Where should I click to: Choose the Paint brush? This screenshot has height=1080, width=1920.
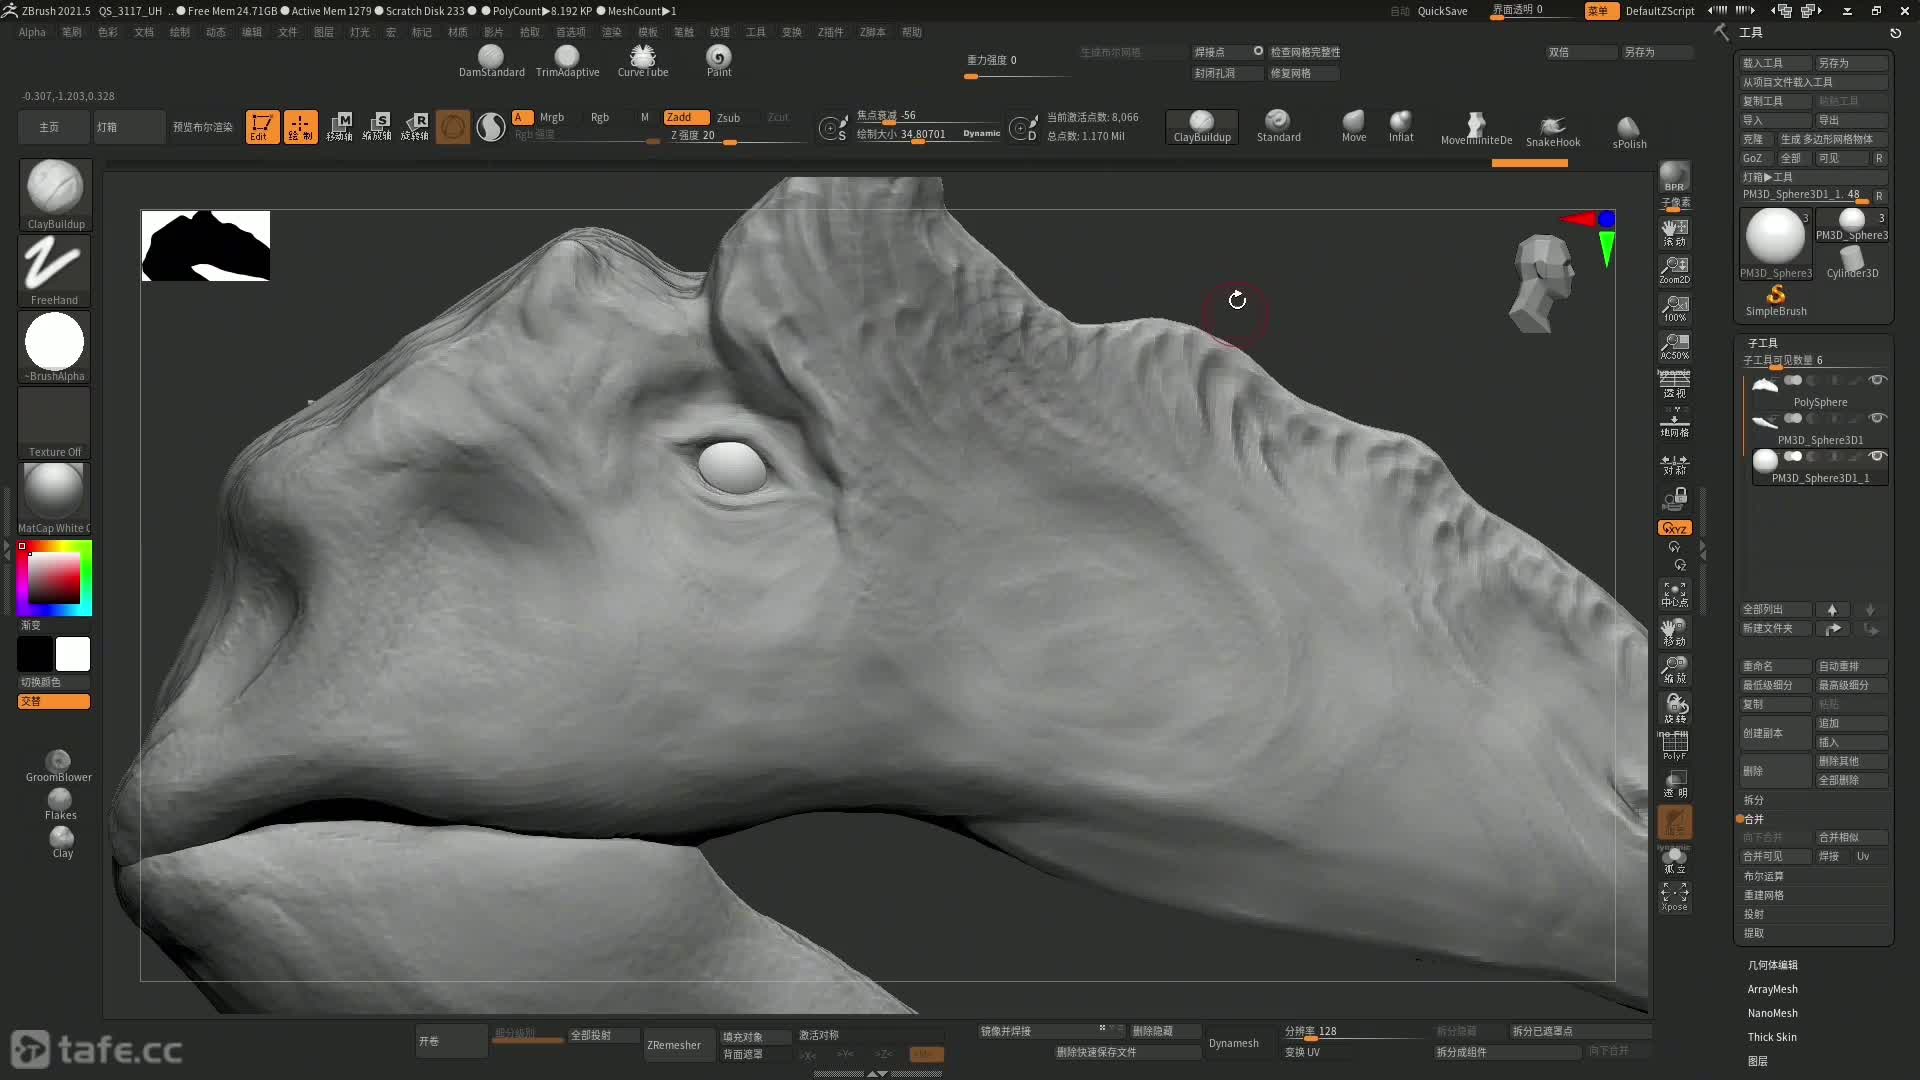pos(719,61)
